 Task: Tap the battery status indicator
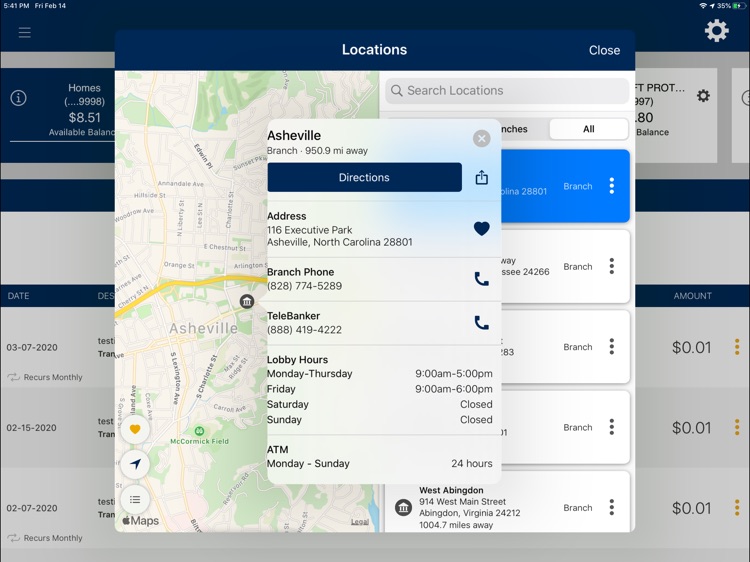click(739, 6)
